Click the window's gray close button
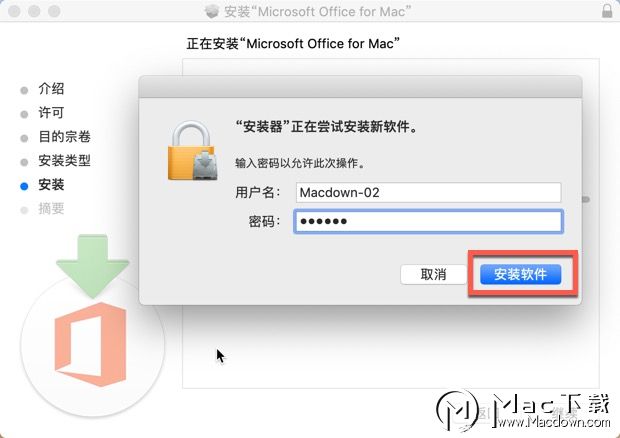The height and width of the screenshot is (438, 620). tap(14, 11)
